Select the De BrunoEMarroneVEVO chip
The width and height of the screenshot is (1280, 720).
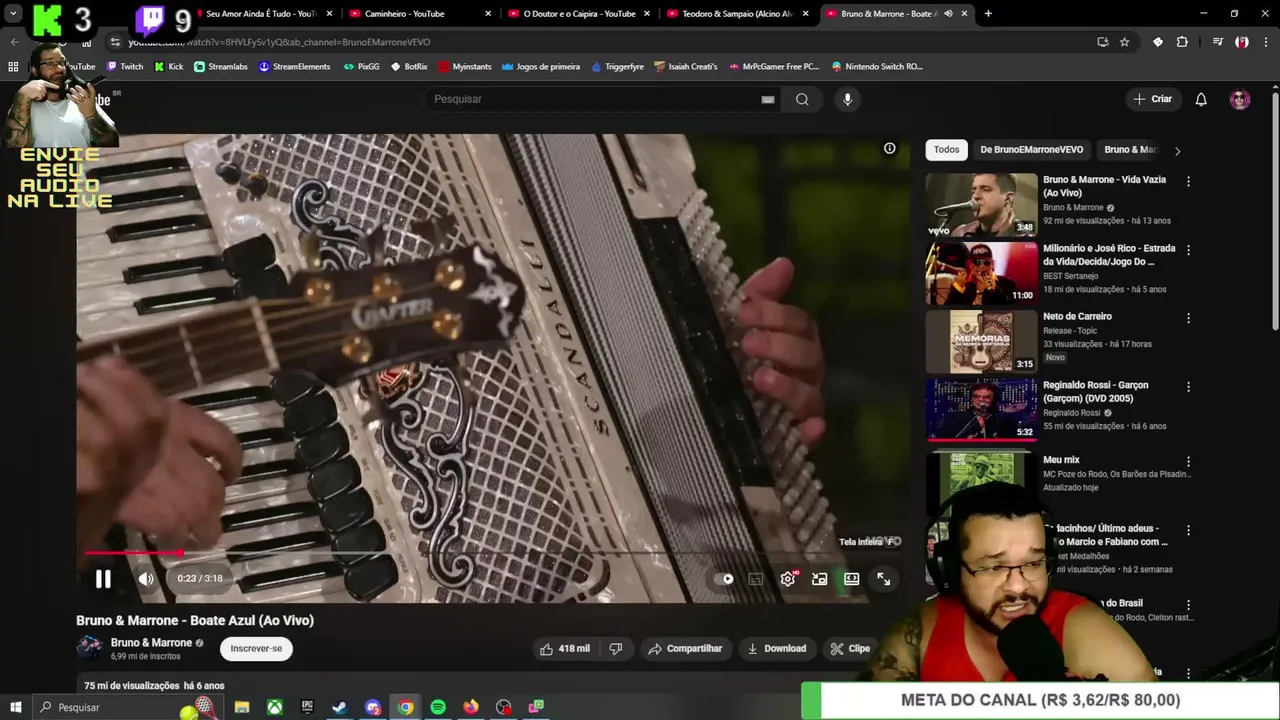point(1031,150)
